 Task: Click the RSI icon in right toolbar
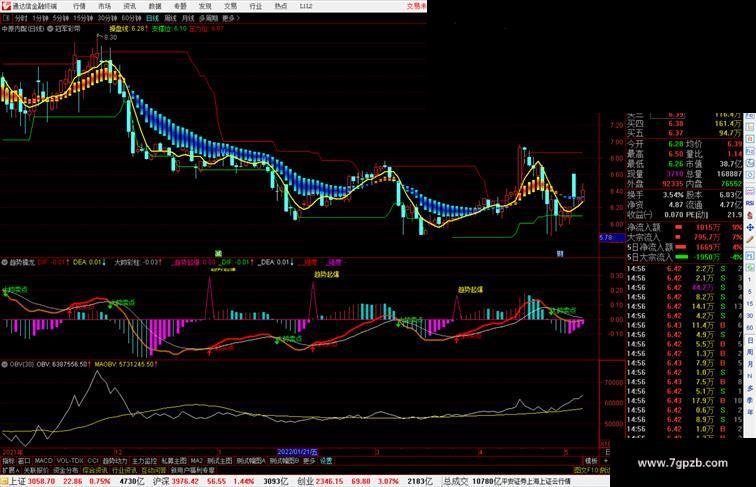pos(750,203)
